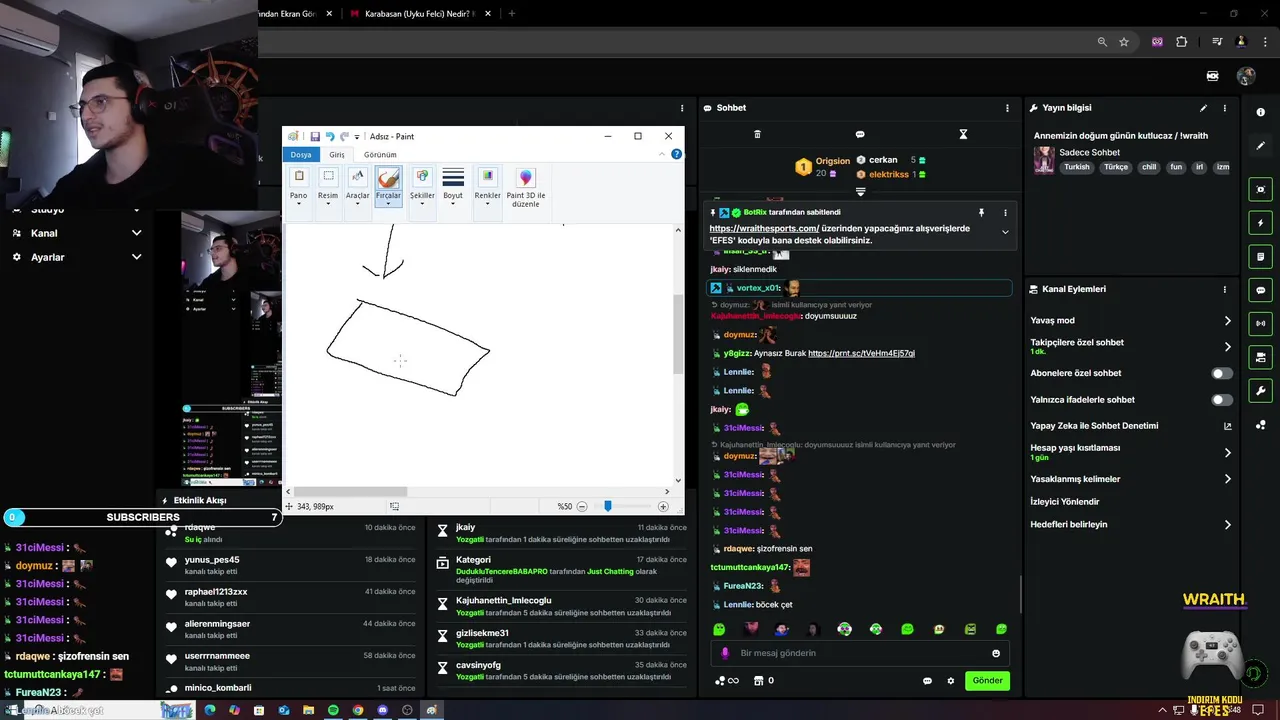Click Paint vertical scrollbar thumb

[679, 335]
